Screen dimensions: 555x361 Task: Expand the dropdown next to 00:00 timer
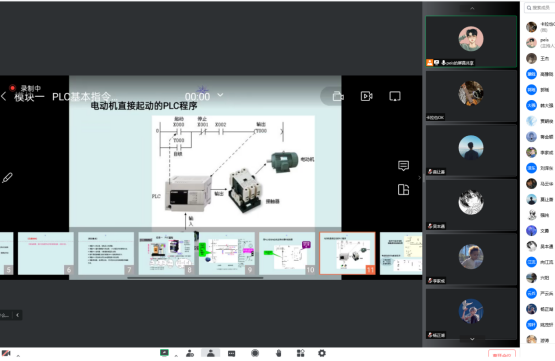(220, 95)
